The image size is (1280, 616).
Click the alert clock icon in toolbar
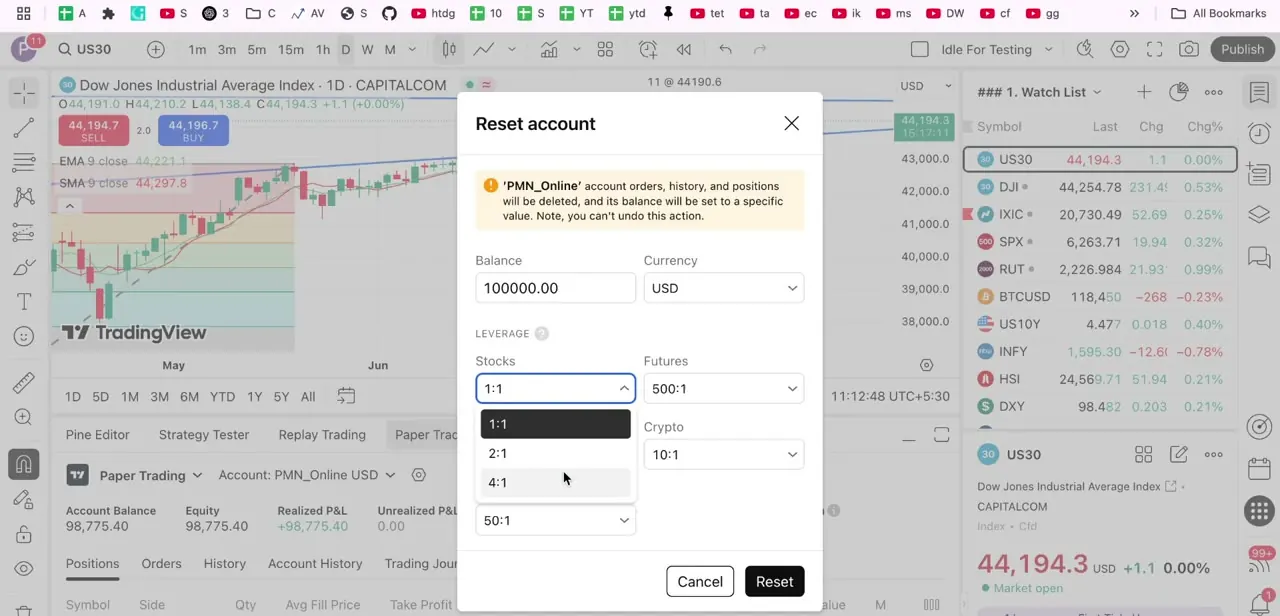click(648, 49)
